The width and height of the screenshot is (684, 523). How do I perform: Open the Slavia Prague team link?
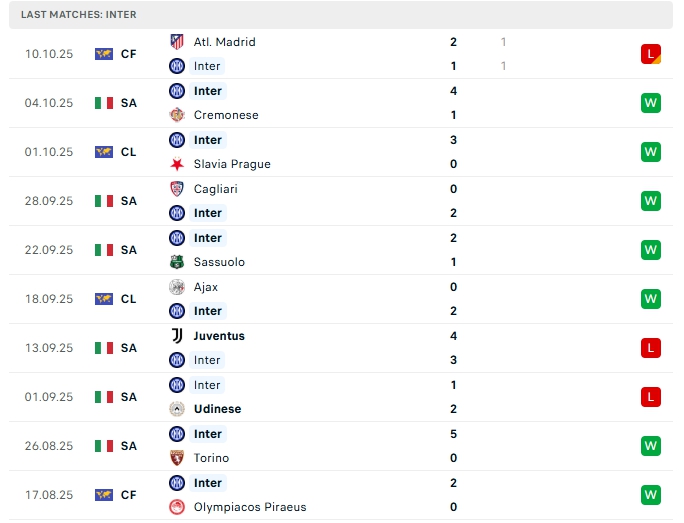coord(232,164)
